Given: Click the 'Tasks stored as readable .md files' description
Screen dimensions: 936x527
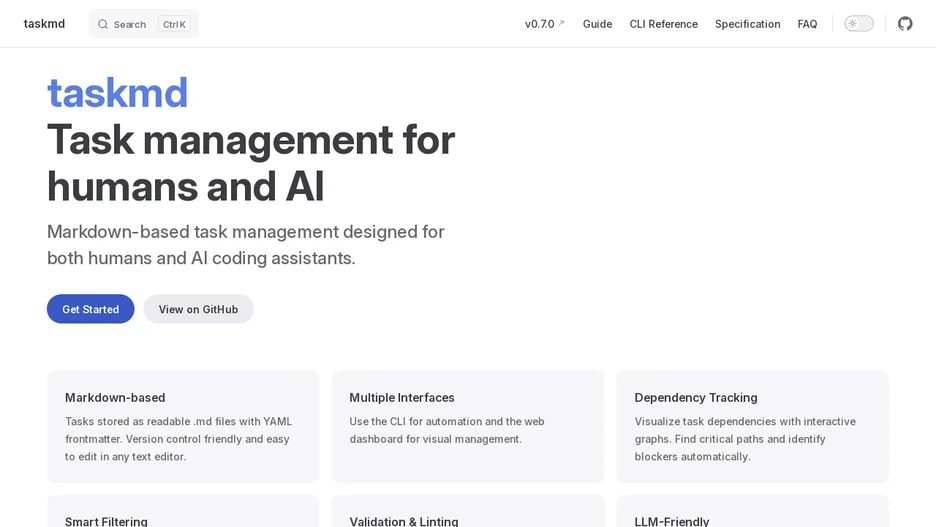Looking at the screenshot, I should pos(178,439).
